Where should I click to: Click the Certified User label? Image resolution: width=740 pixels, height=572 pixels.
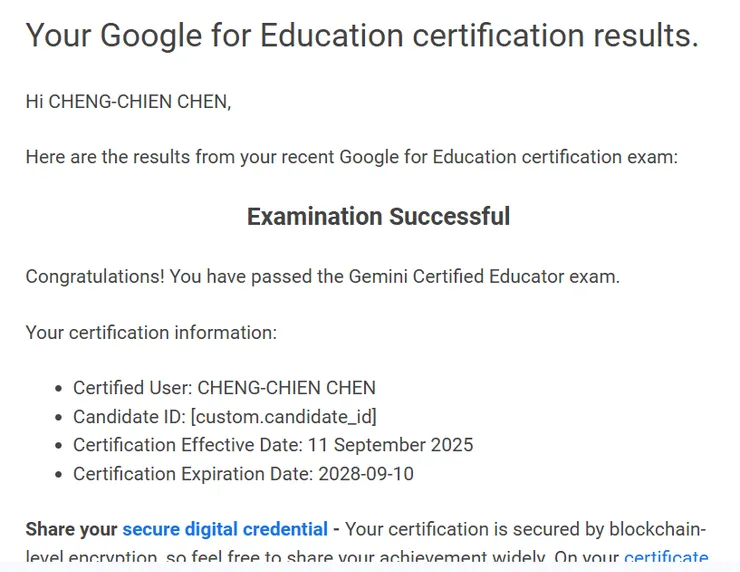[x=132, y=388]
